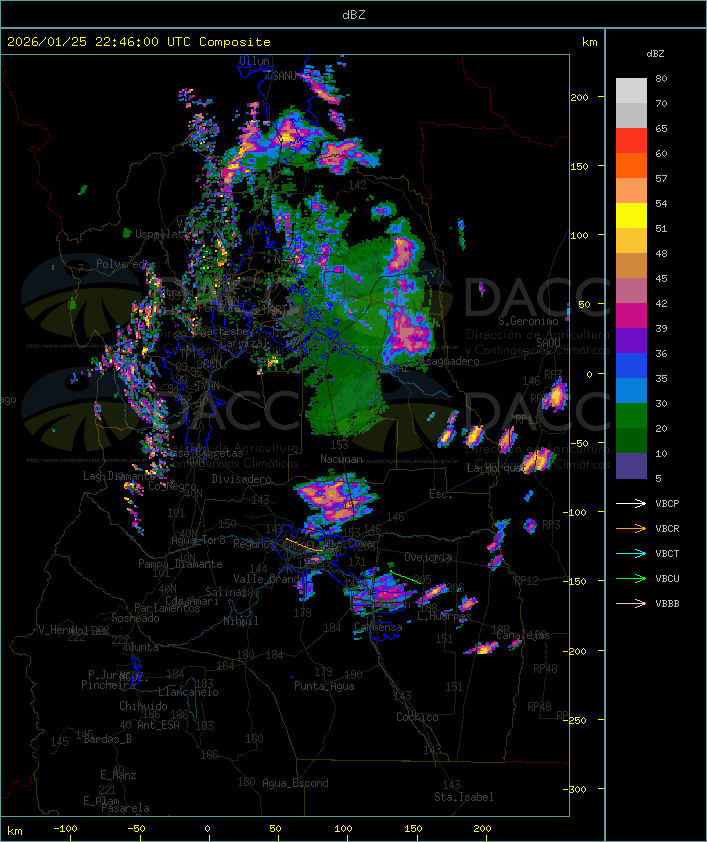Click the indigo 5-10 dBZ swatch
The height and width of the screenshot is (842, 707).
click(x=631, y=466)
